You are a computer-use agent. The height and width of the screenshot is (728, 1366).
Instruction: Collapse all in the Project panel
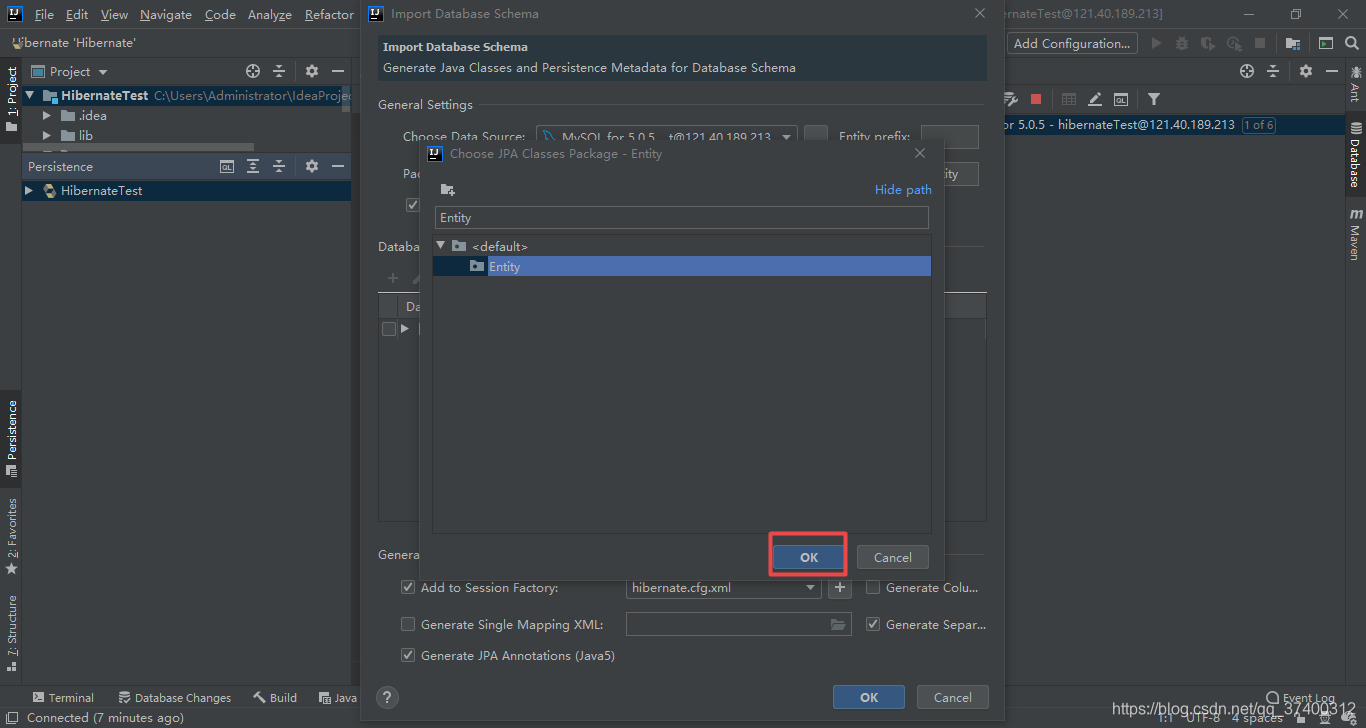(279, 71)
